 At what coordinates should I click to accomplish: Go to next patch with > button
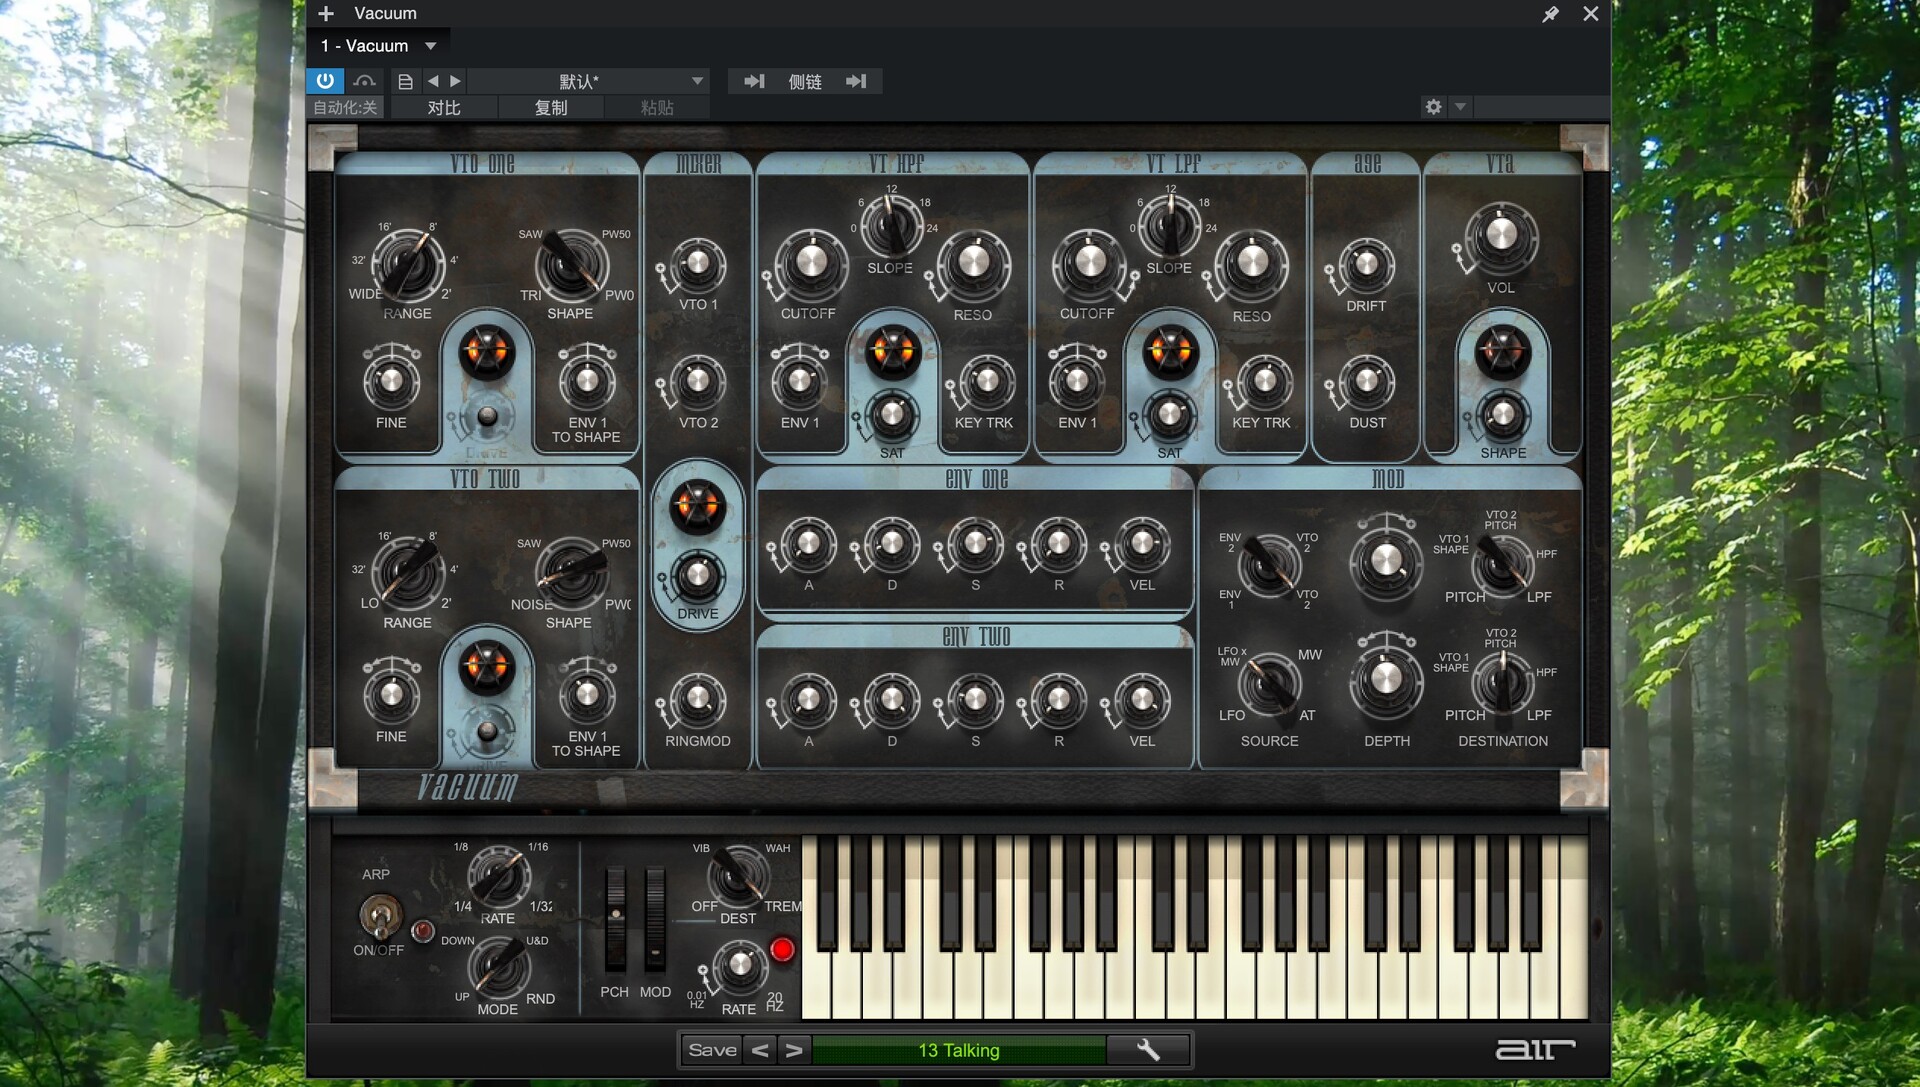tap(794, 1050)
